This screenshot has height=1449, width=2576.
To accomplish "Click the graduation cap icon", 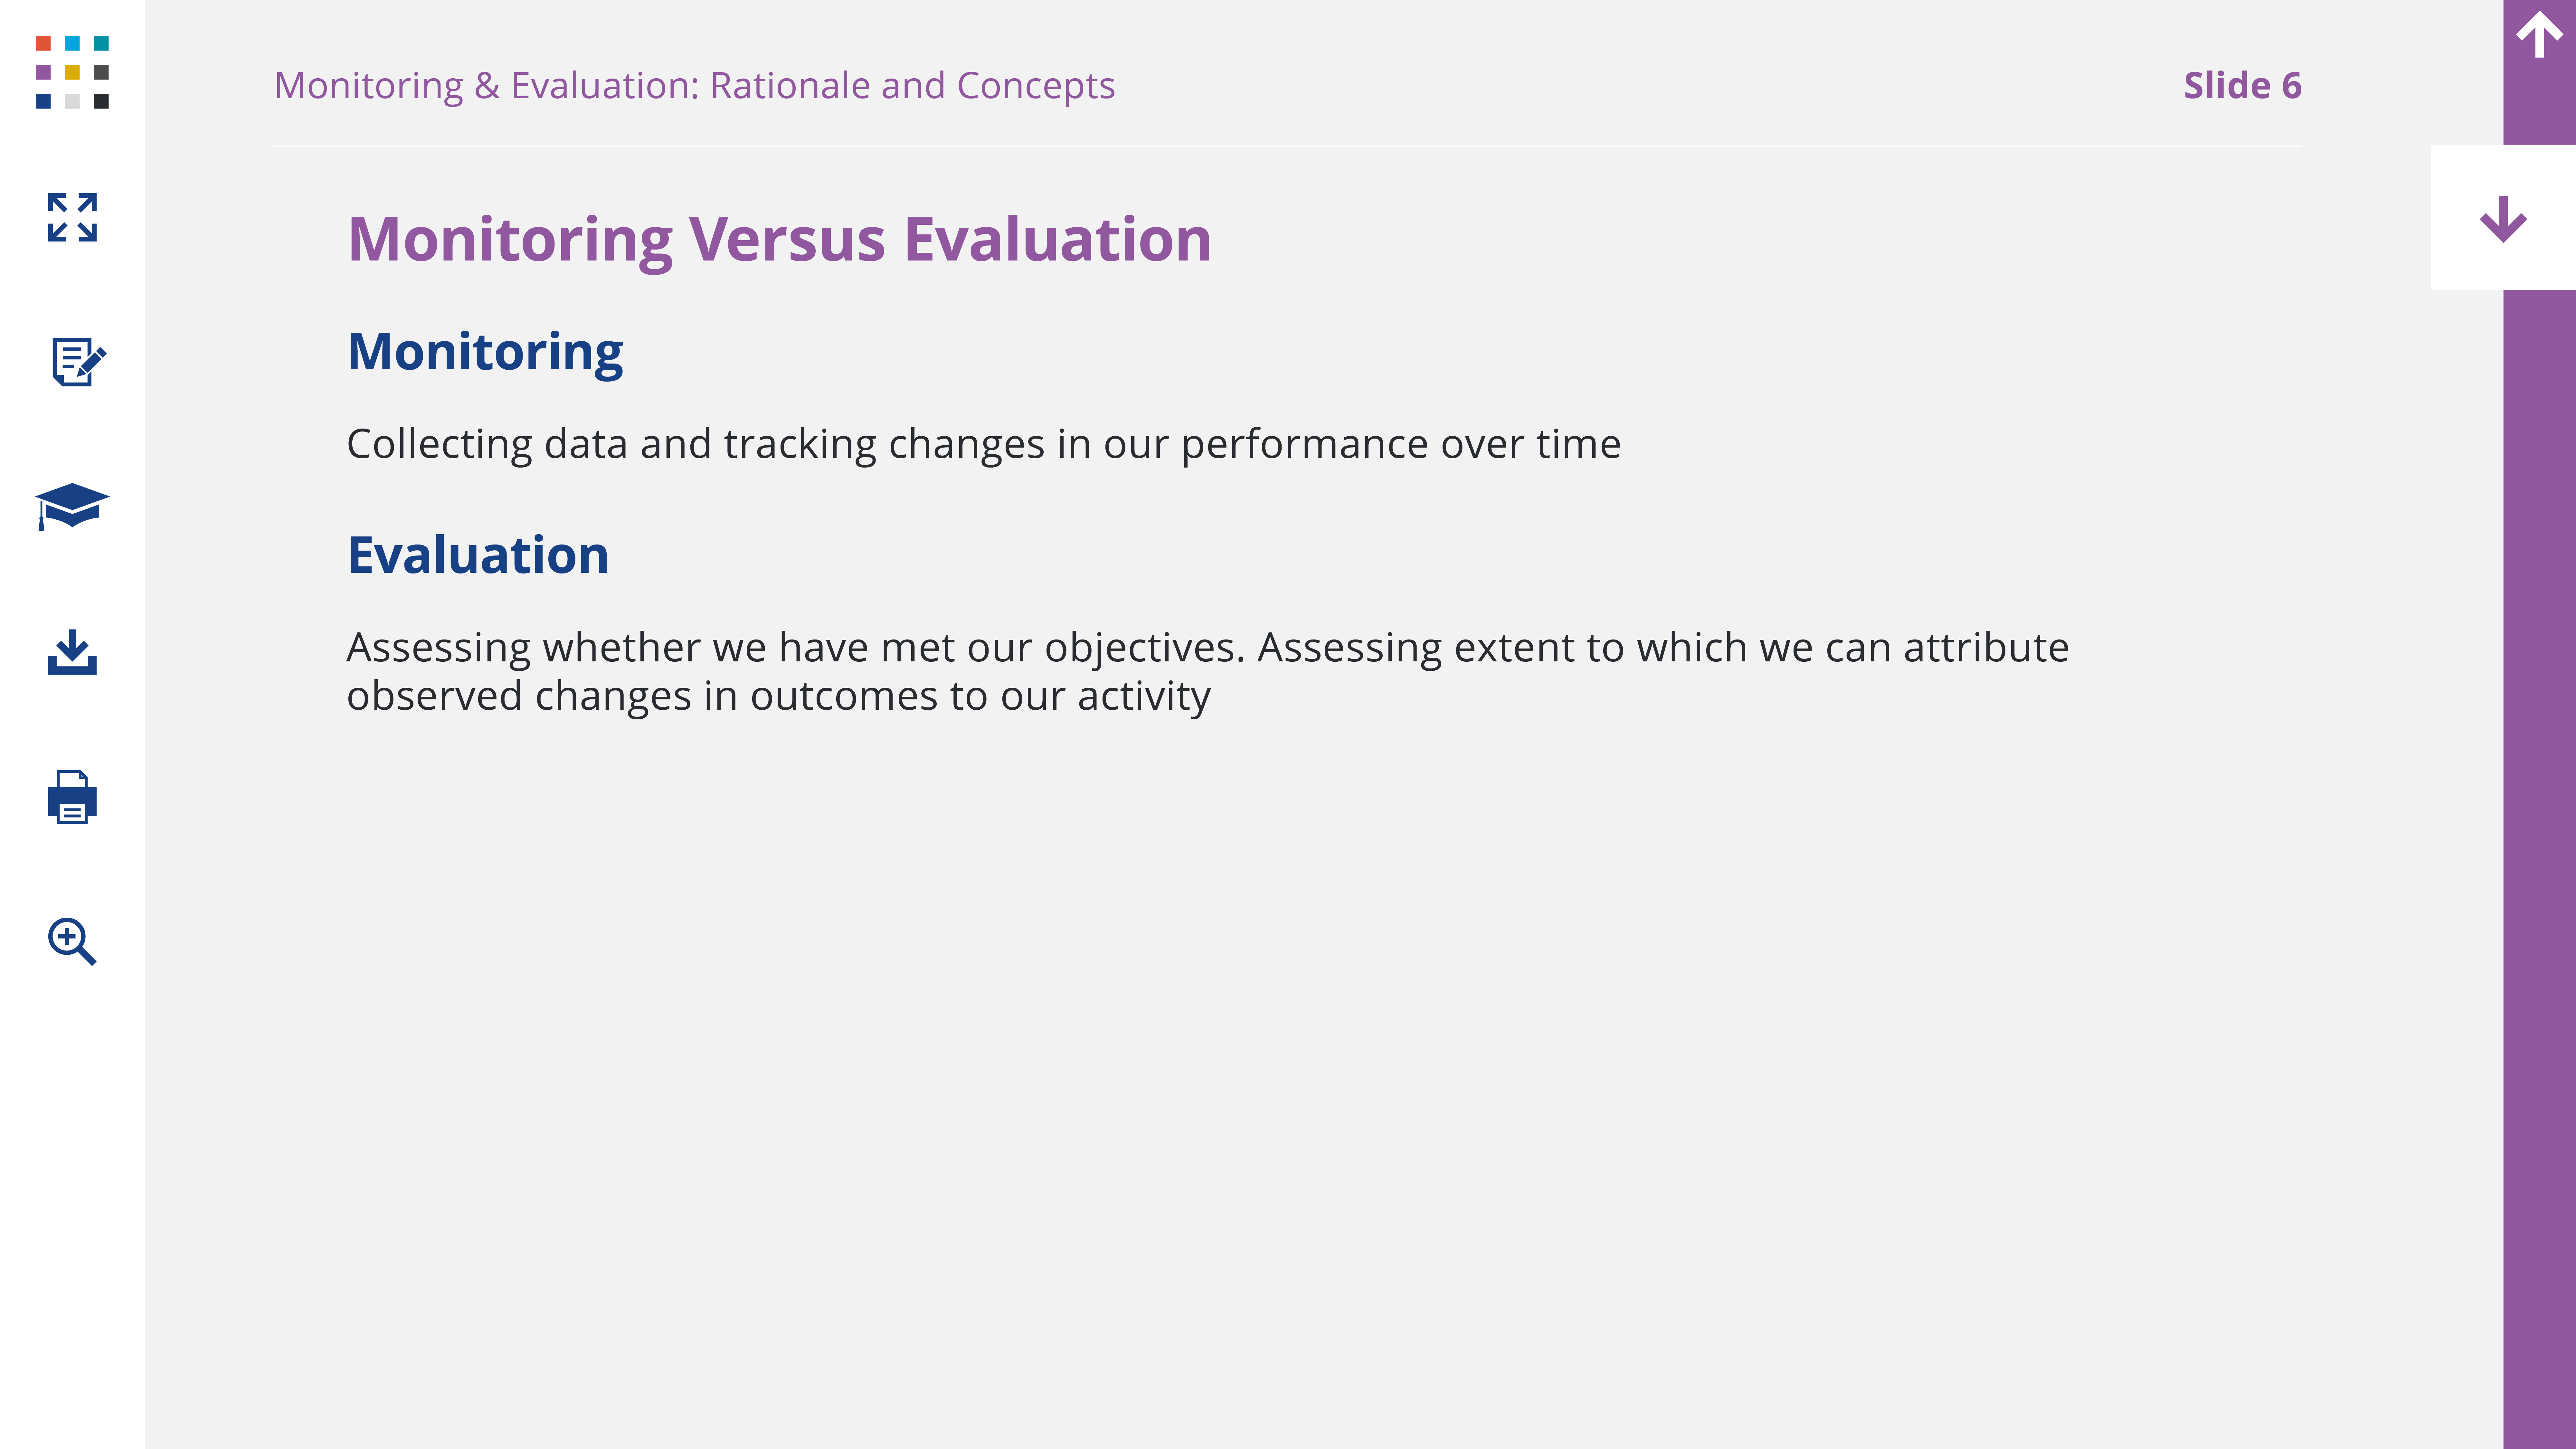I will click(x=72, y=506).
